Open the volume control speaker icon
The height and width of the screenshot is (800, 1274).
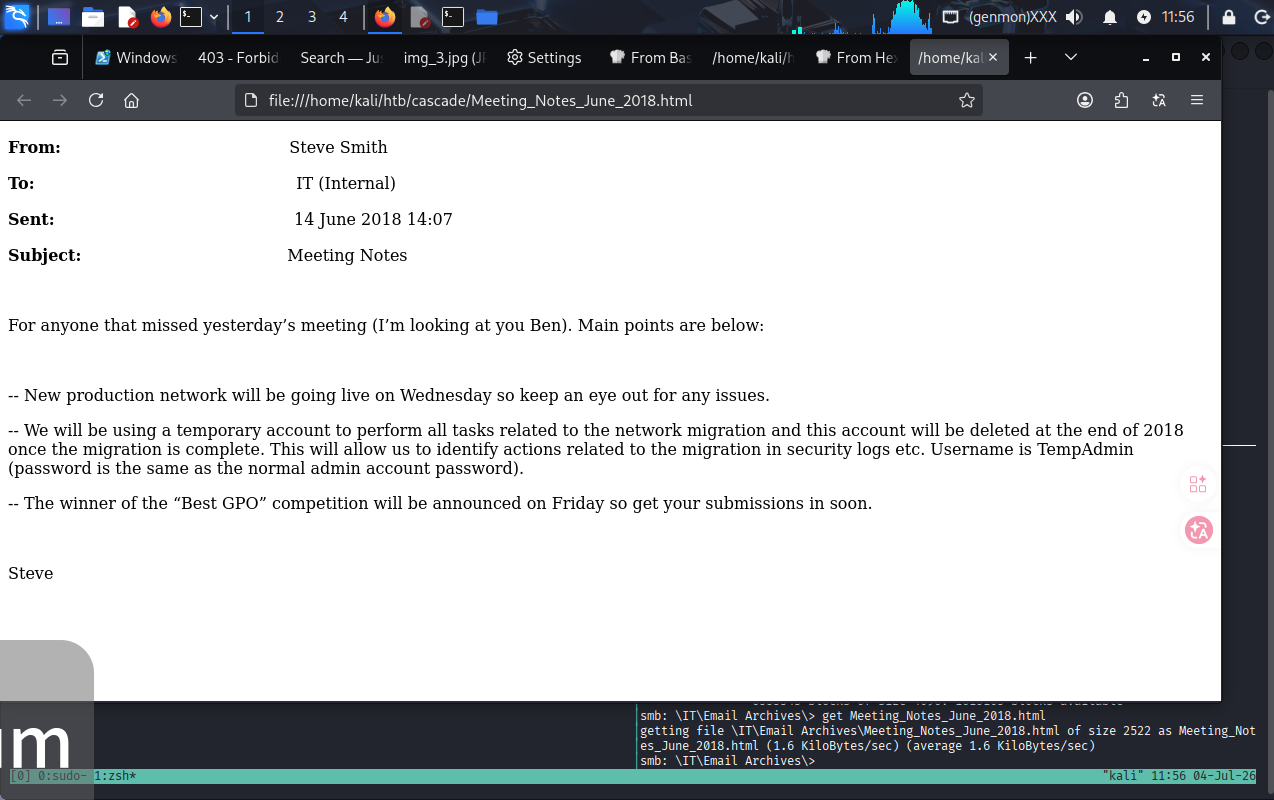1075,17
